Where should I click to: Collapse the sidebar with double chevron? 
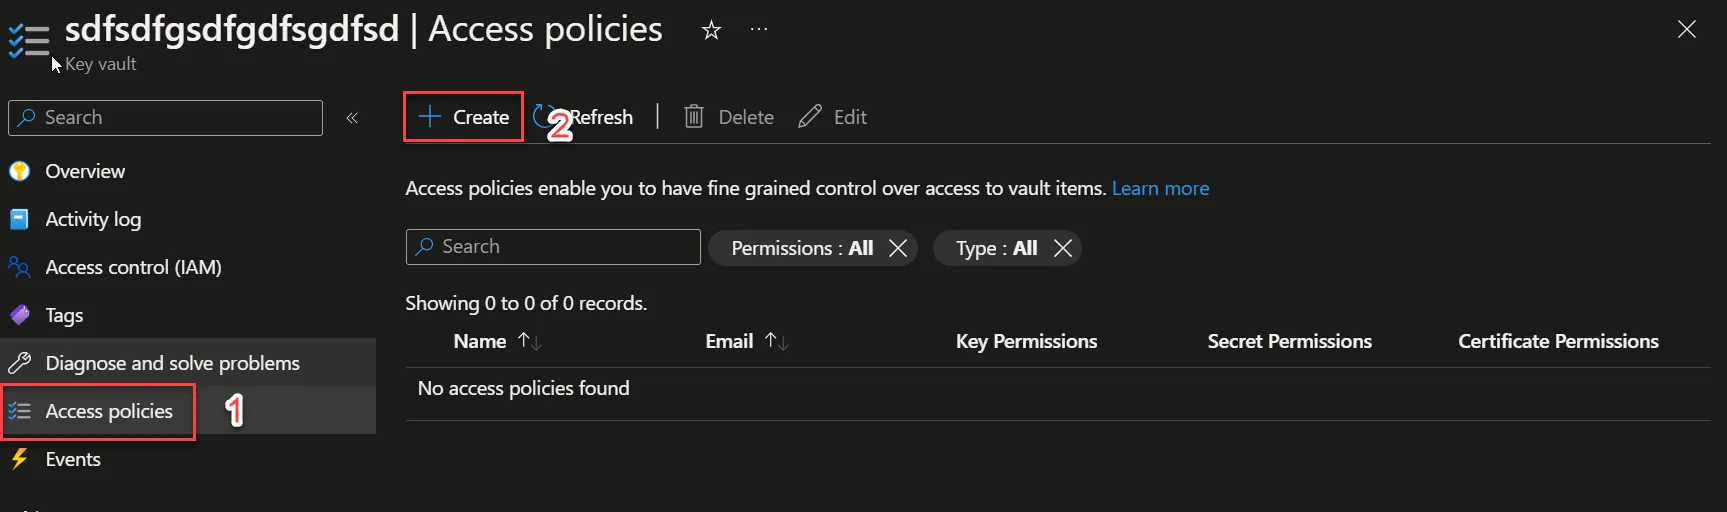pos(352,118)
